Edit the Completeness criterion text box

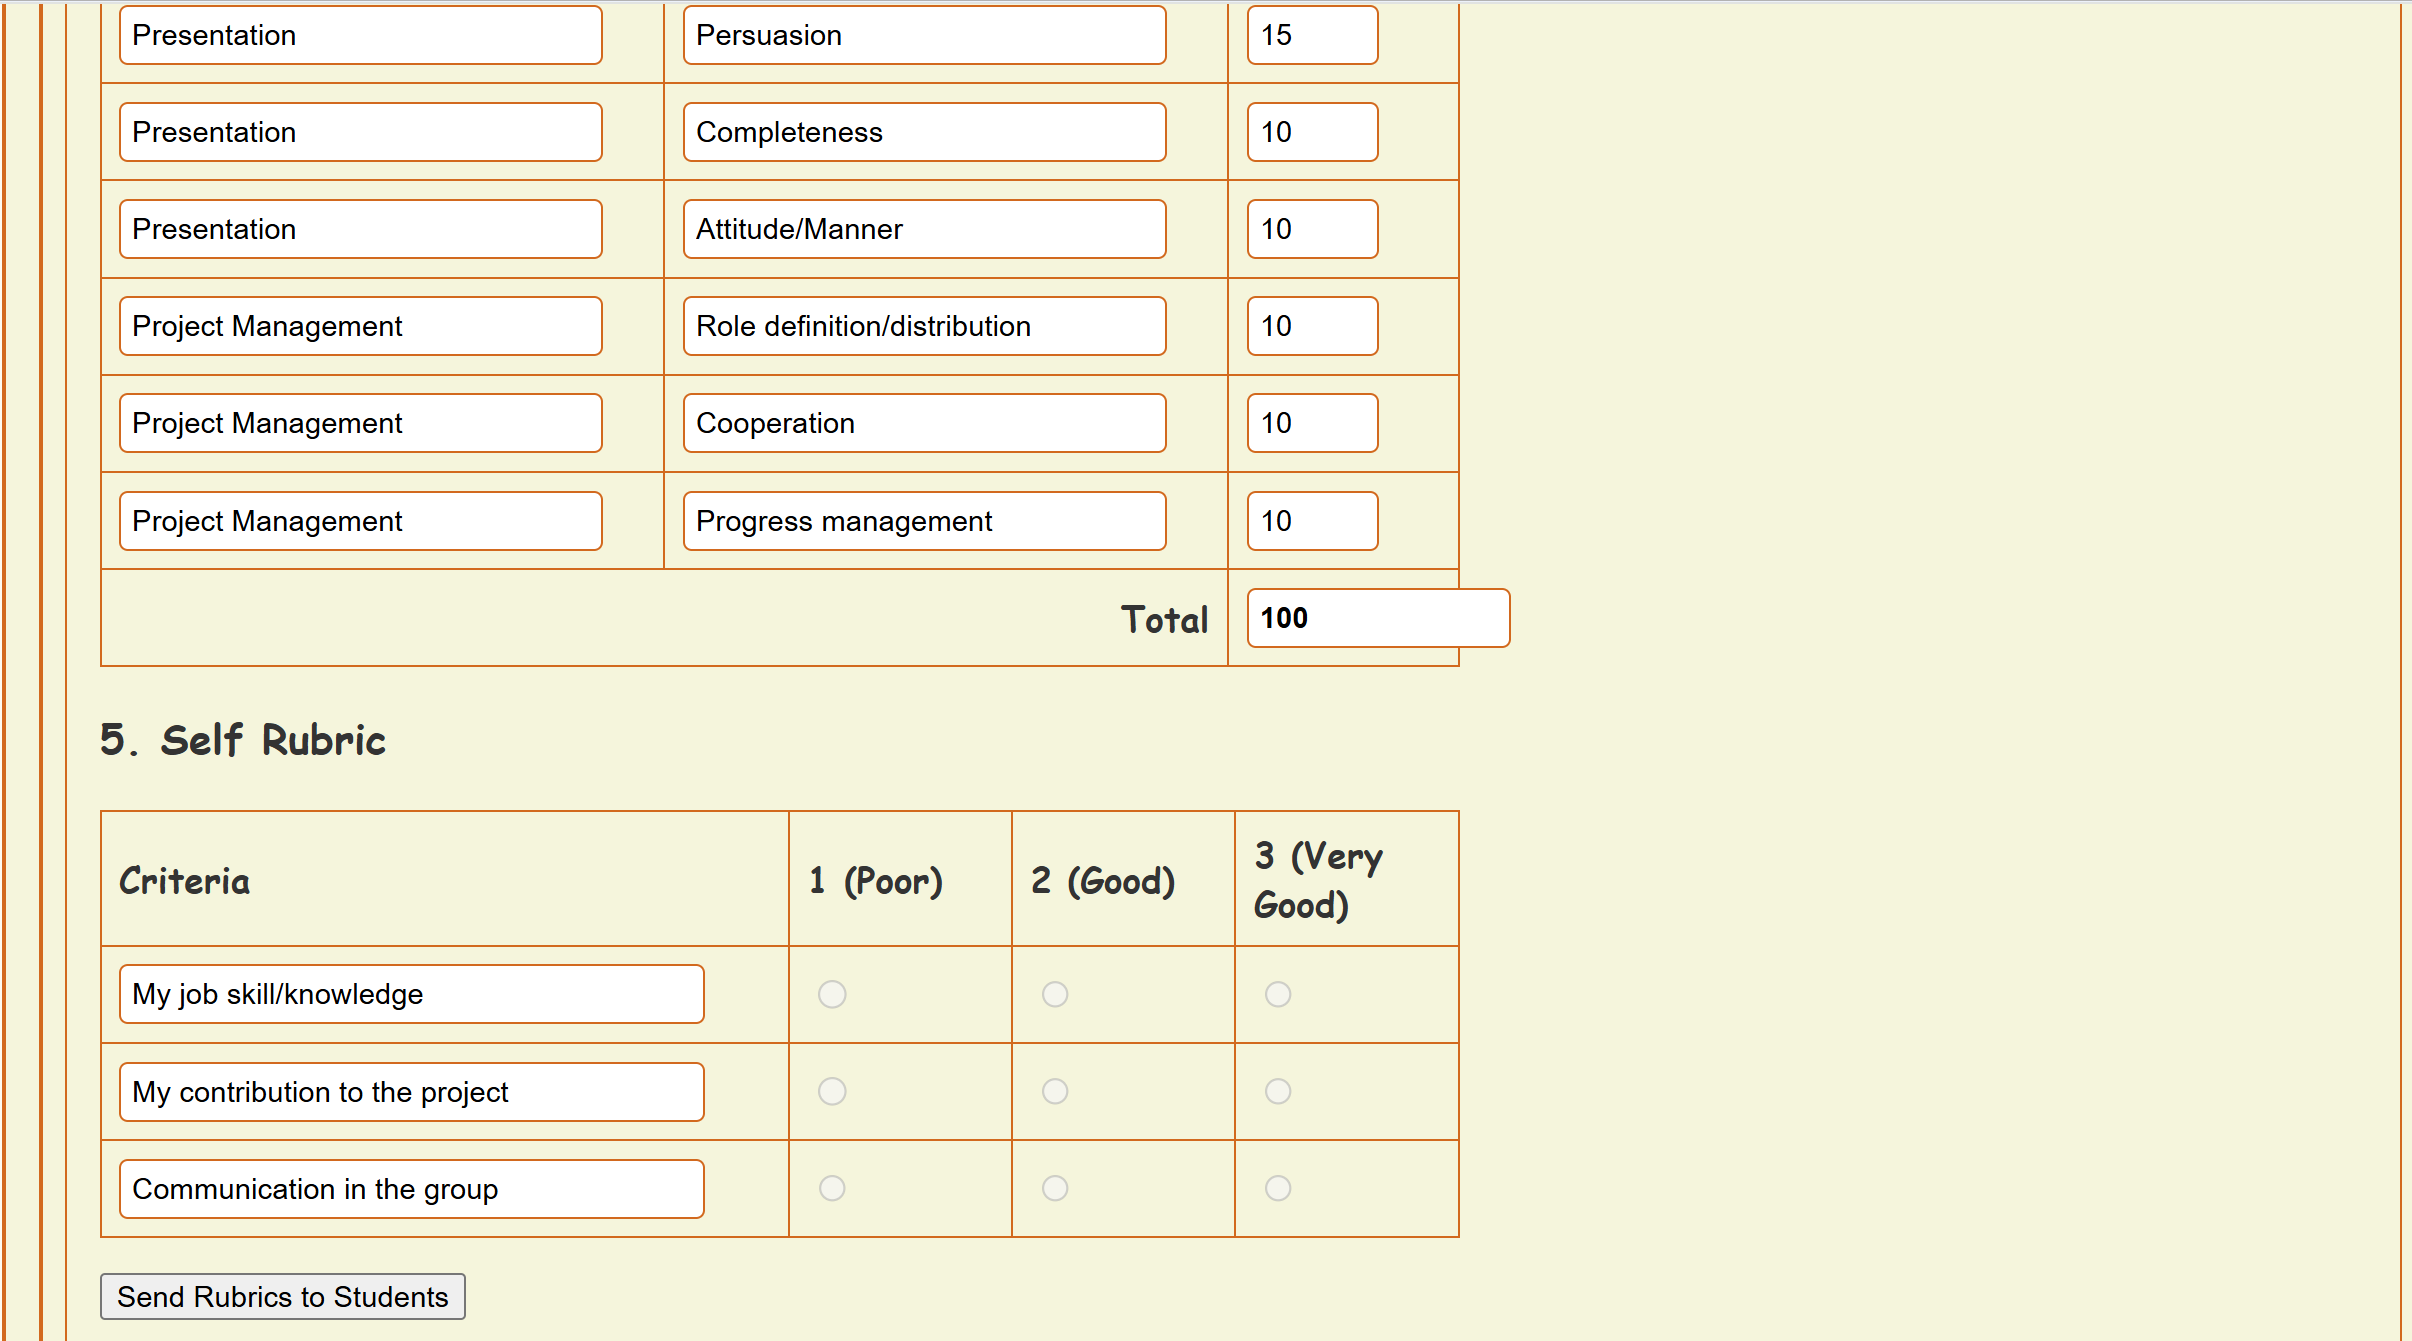point(924,132)
